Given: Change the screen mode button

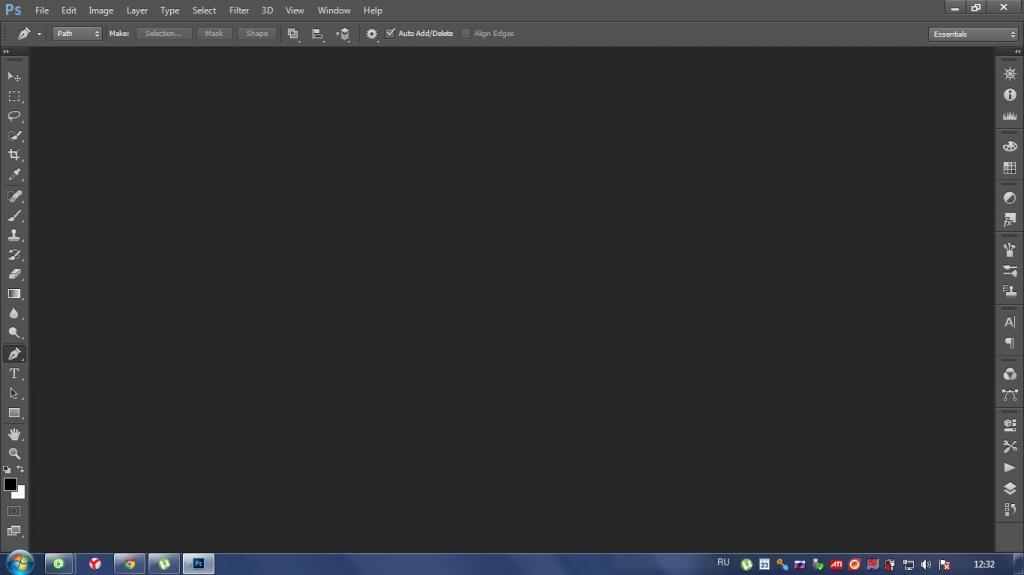Looking at the screenshot, I should click(x=14, y=531).
